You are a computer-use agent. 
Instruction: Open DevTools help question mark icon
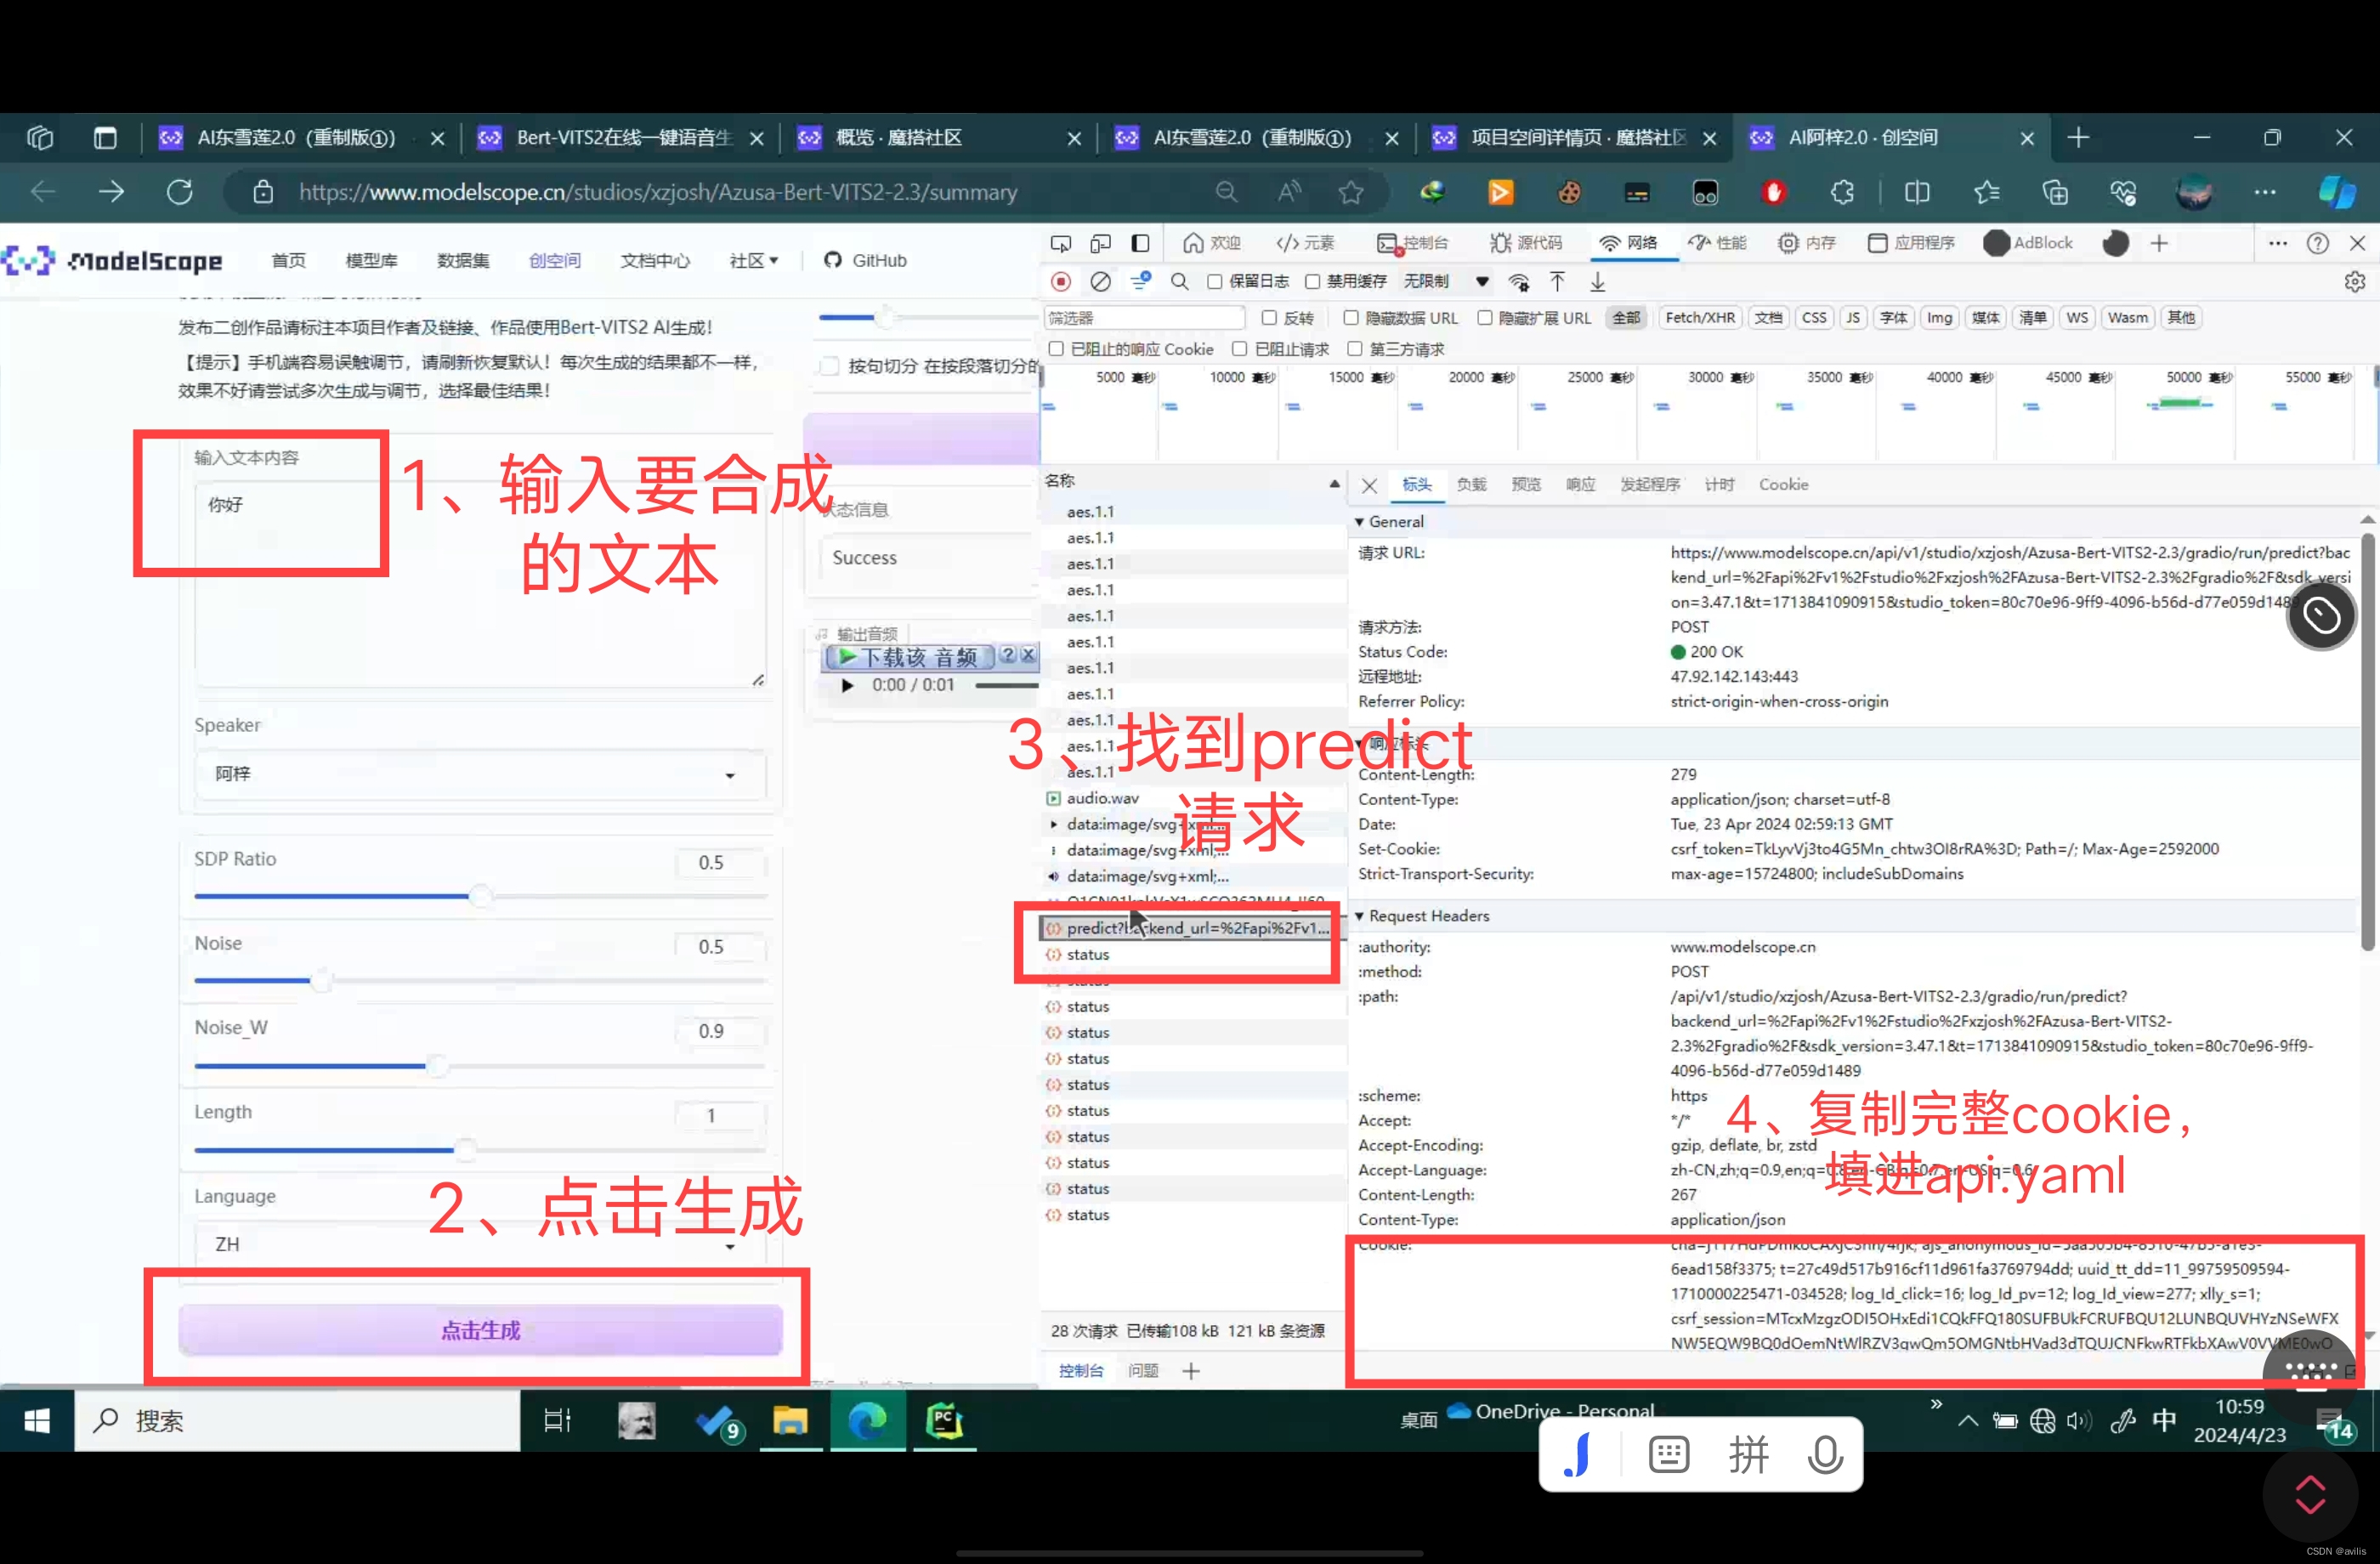2317,243
